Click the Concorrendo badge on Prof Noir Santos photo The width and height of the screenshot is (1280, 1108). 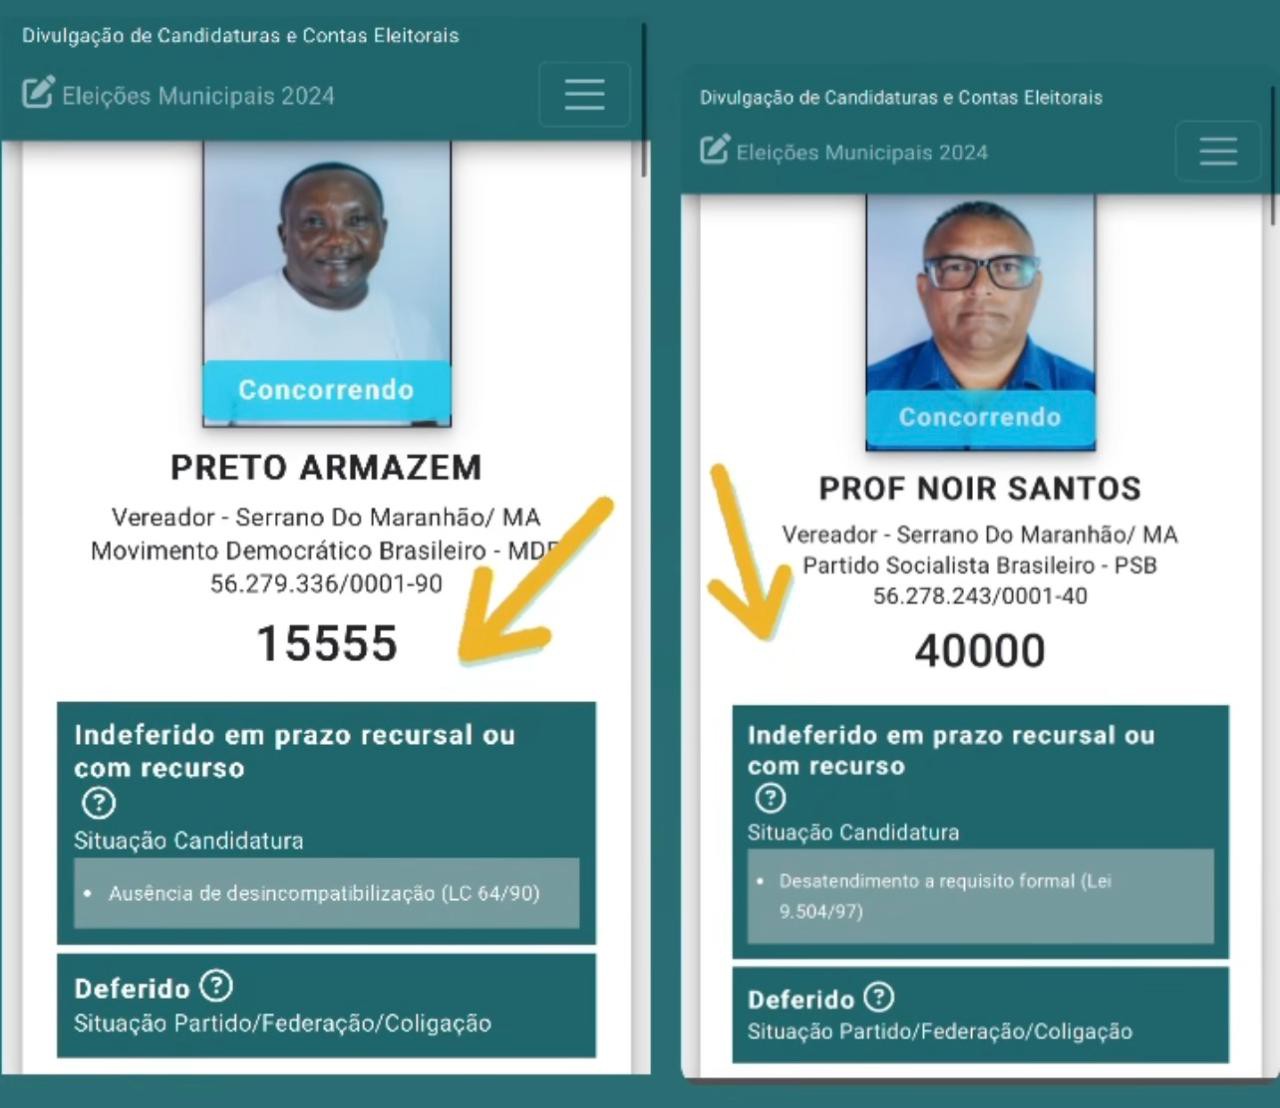click(980, 417)
